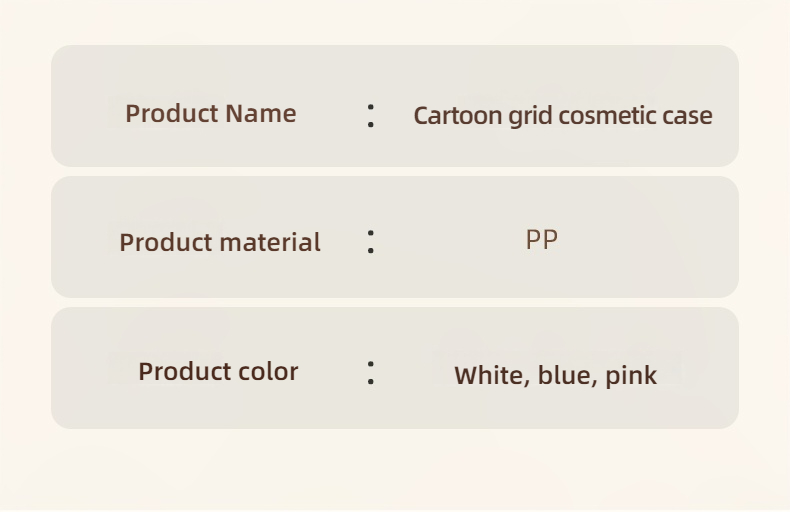Select the "Cartoon grid cosmetic case" text
Image resolution: width=790 pixels, height=512 pixels.
563,116
